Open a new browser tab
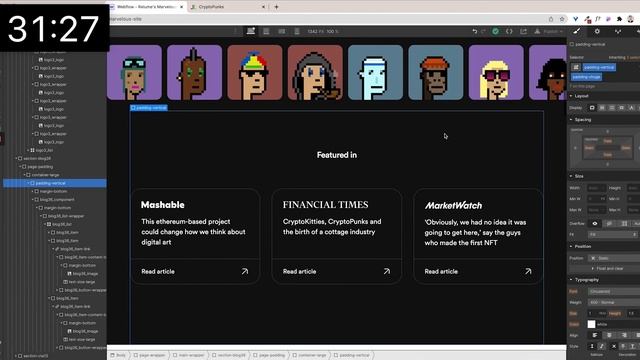 pyautogui.click(x=276, y=7)
